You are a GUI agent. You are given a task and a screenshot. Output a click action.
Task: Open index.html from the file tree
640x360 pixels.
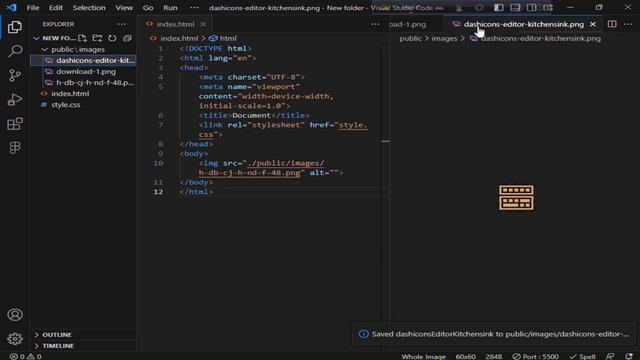tap(83, 93)
